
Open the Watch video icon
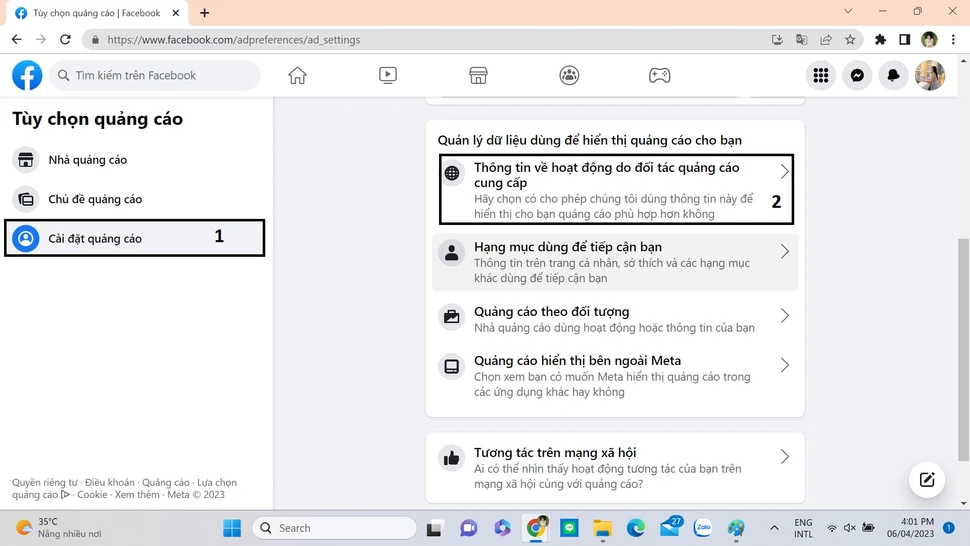[x=388, y=75]
